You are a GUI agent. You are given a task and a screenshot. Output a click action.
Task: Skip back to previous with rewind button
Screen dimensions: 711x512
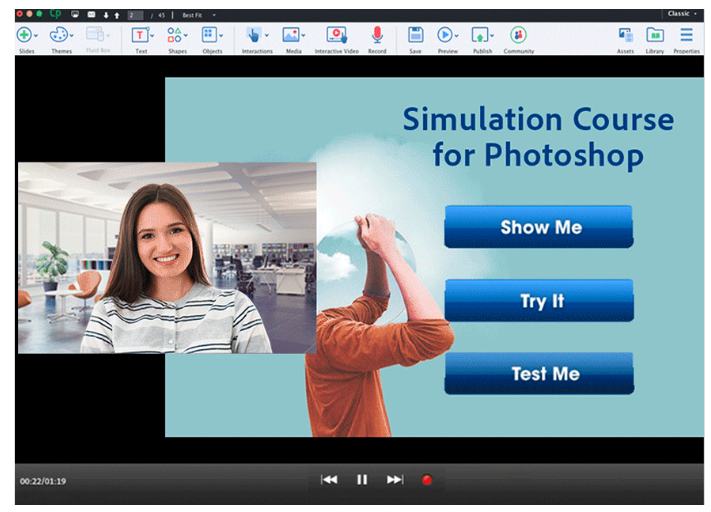[x=329, y=479]
